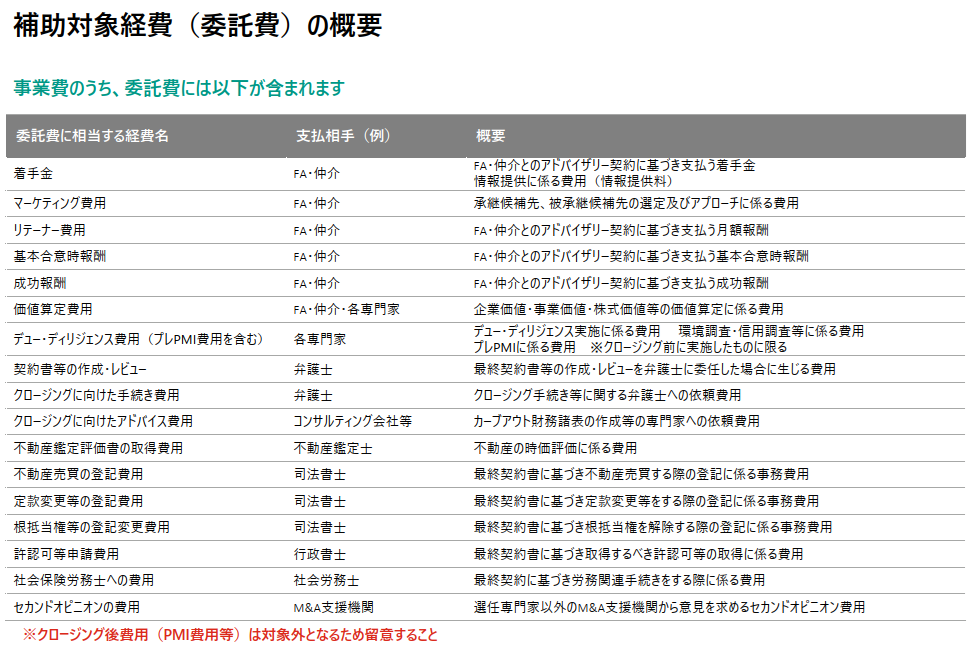Click 司法書士 payee in 定款変更等の登記費用 row
Image resolution: width=980 pixels, height=651 pixels.
coord(319,502)
